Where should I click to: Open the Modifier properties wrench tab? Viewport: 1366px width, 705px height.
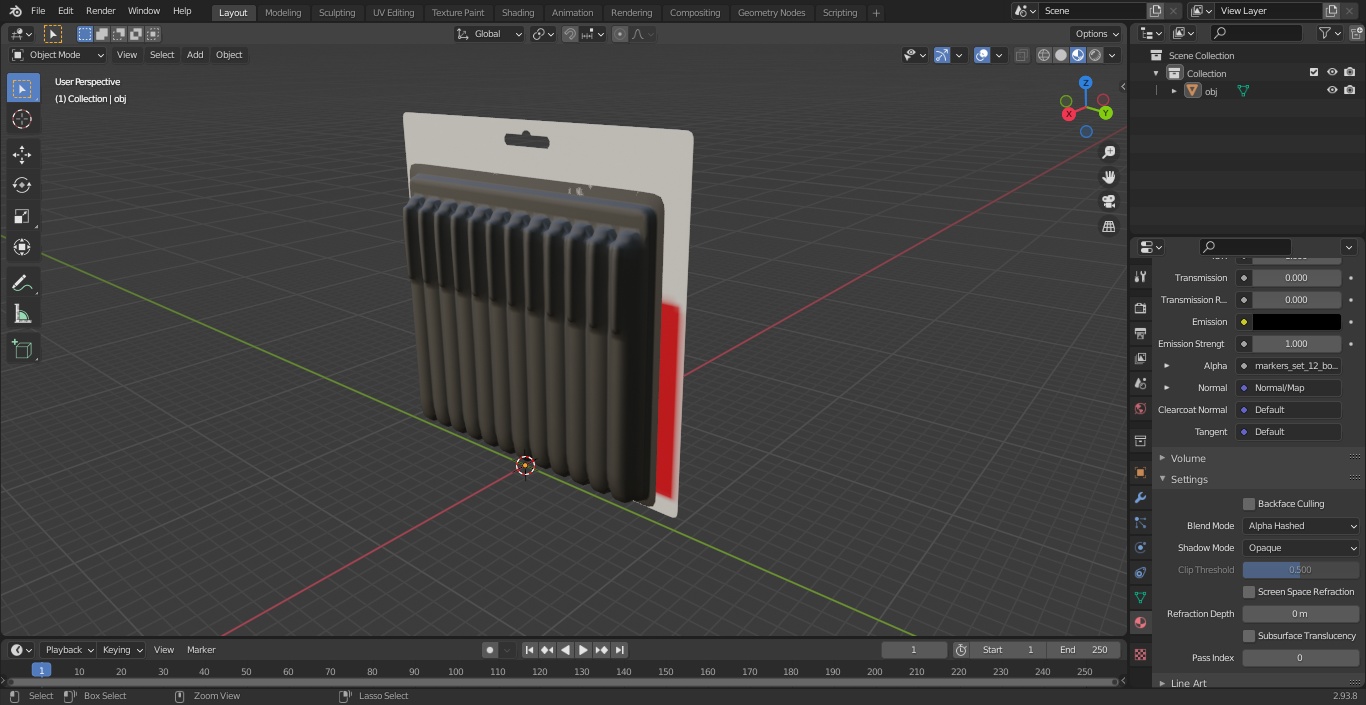(1140, 497)
